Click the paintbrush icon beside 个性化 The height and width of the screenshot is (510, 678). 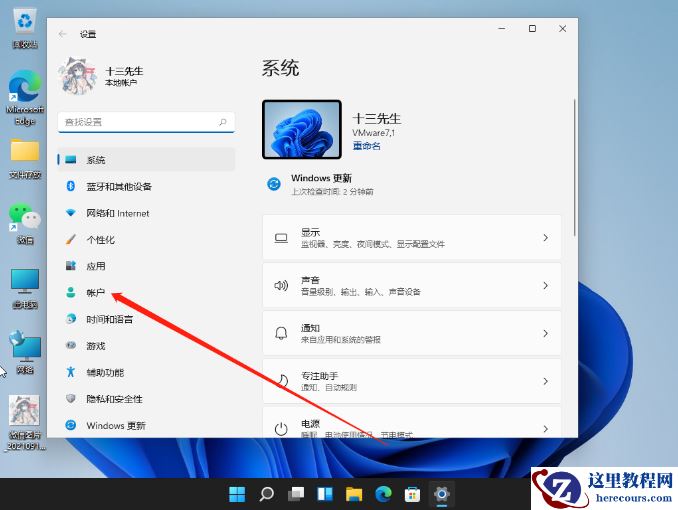(x=71, y=239)
